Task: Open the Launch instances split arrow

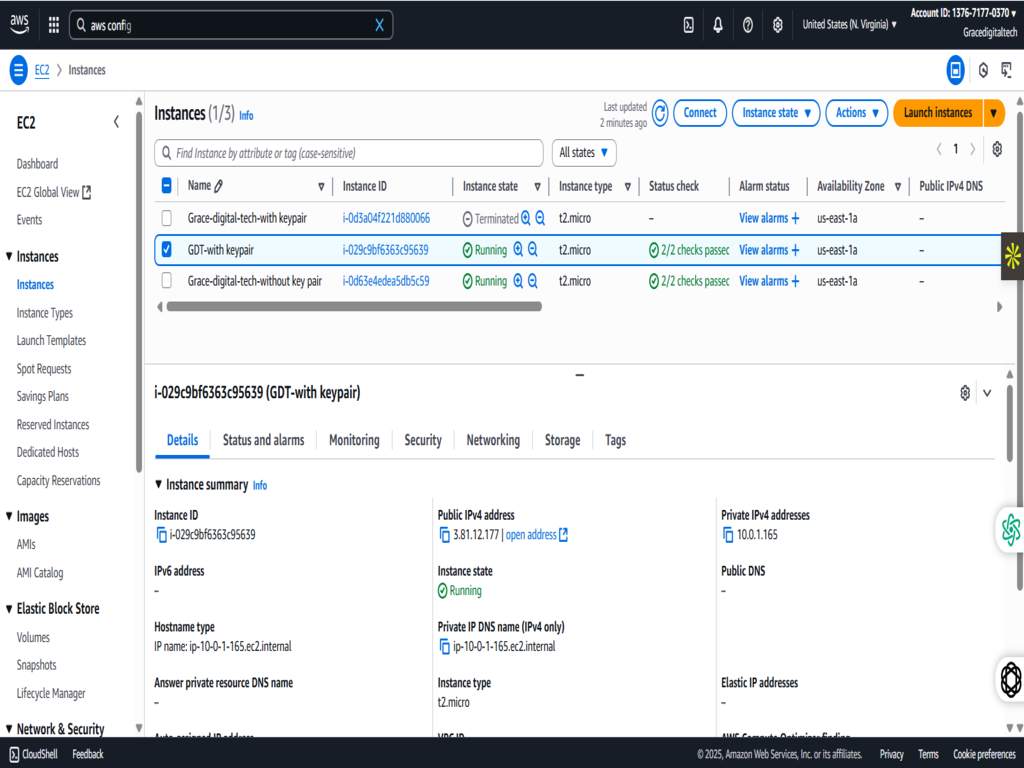Action: click(993, 113)
